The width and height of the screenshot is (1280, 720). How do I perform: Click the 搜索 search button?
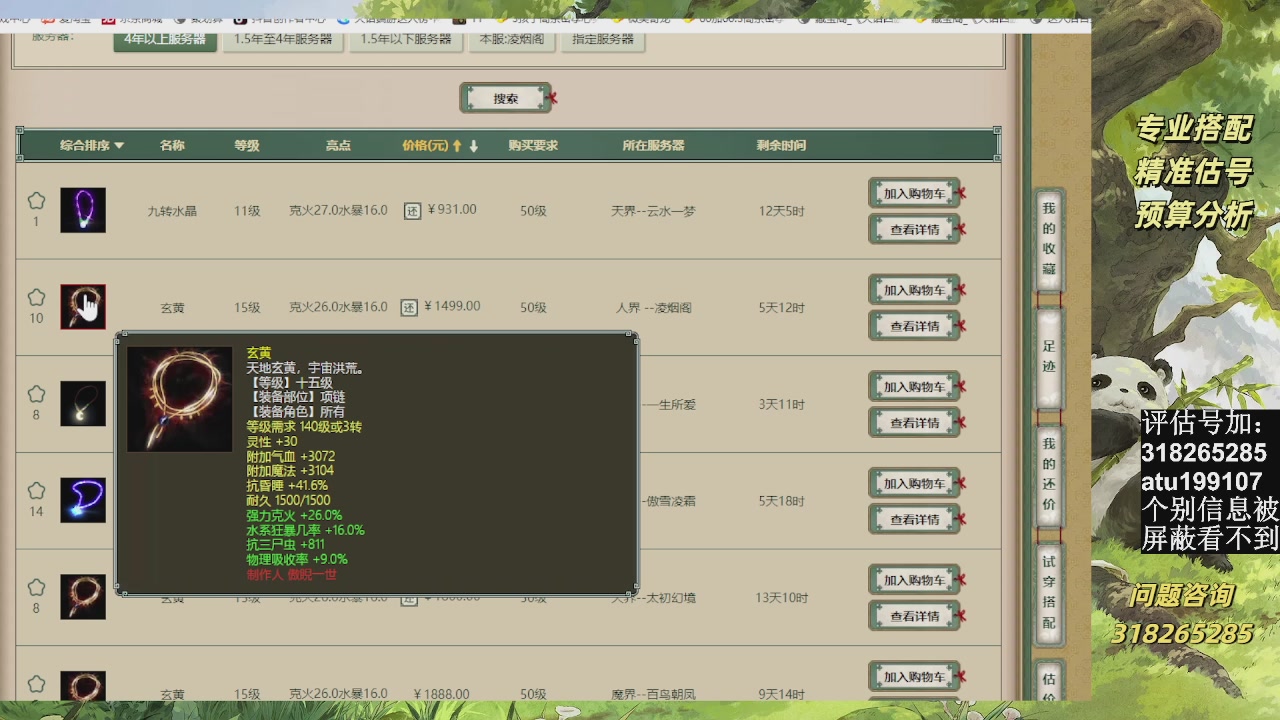506,98
